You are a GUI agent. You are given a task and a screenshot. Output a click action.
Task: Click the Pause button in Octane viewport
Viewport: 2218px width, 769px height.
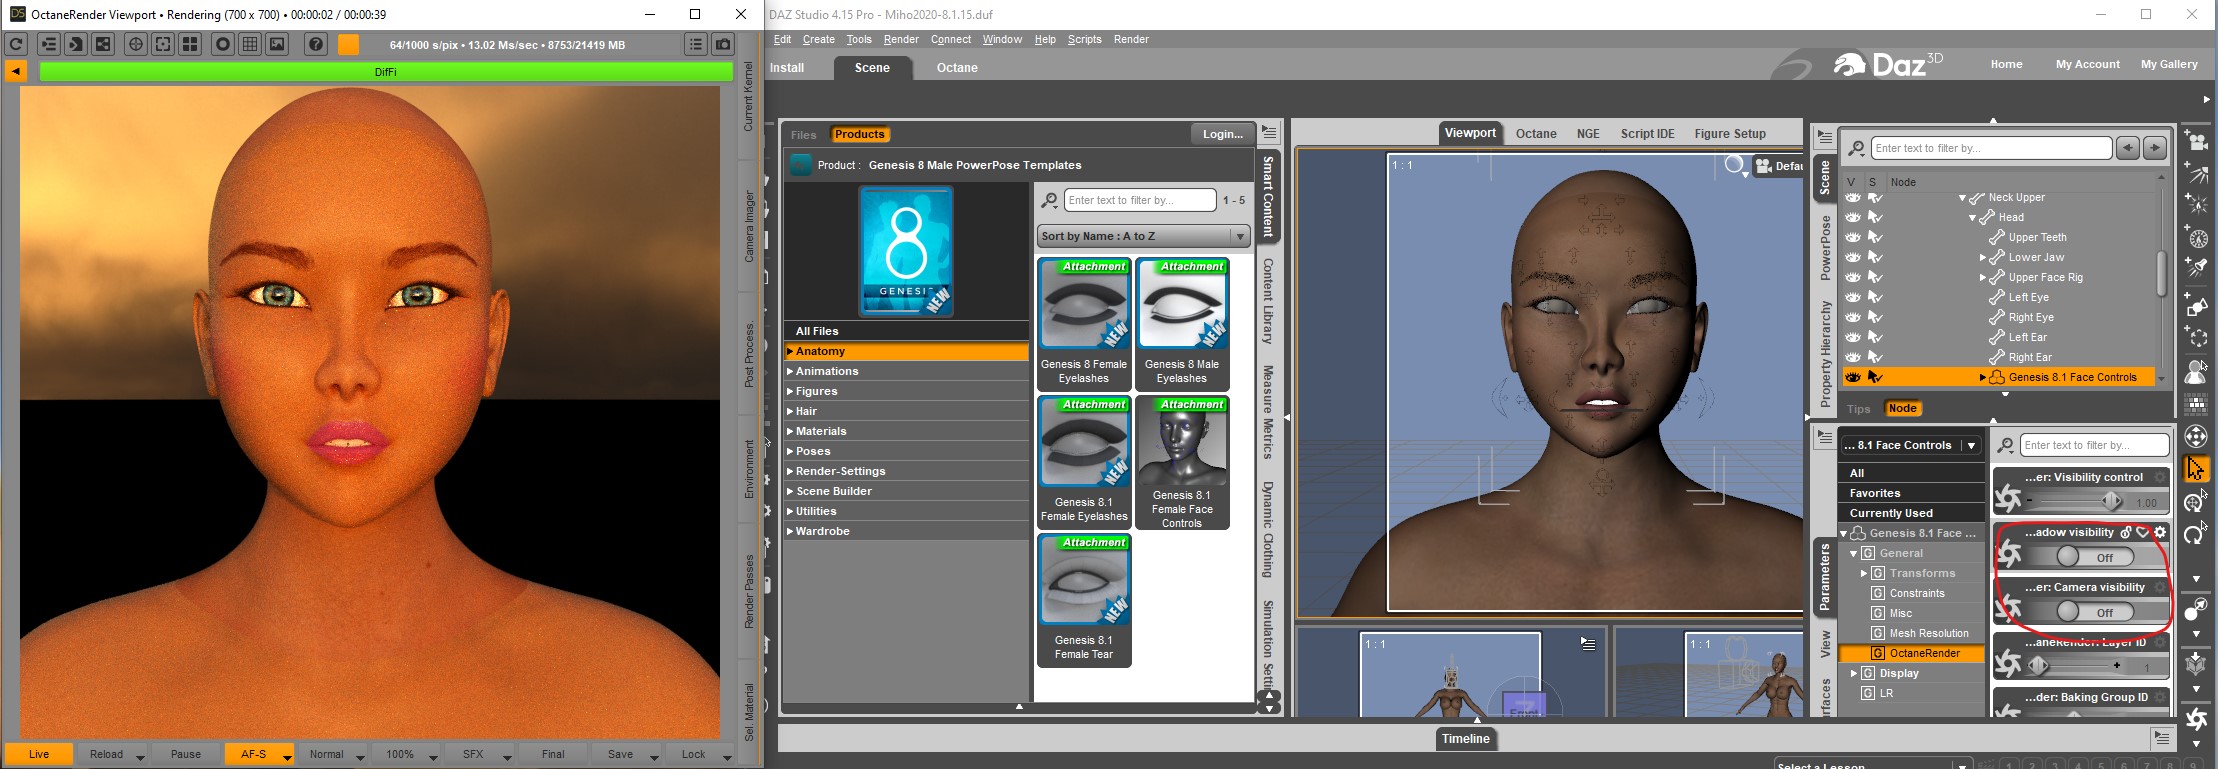pos(186,754)
